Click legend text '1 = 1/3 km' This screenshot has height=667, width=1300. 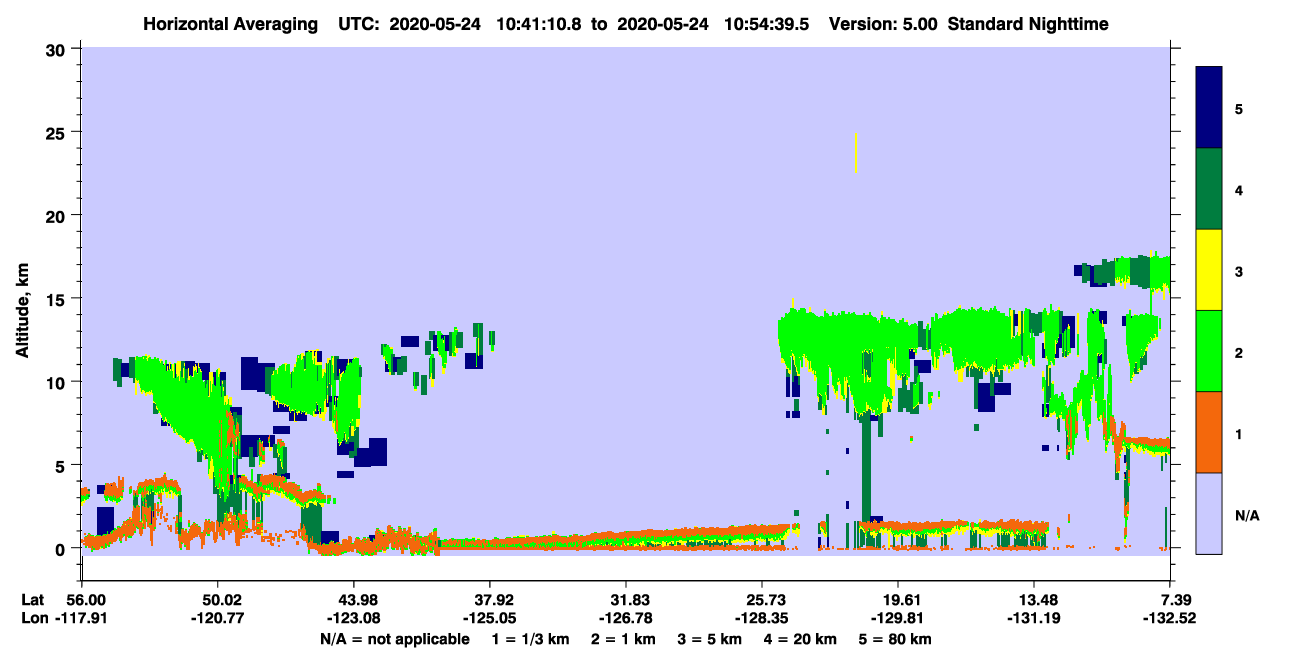coord(530,639)
